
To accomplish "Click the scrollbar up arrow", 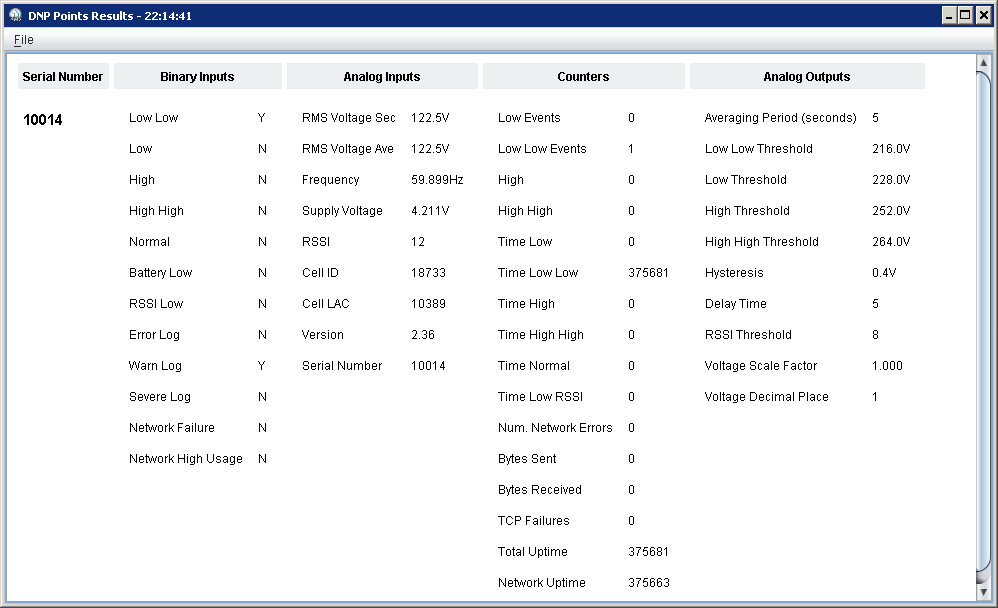I will [983, 61].
